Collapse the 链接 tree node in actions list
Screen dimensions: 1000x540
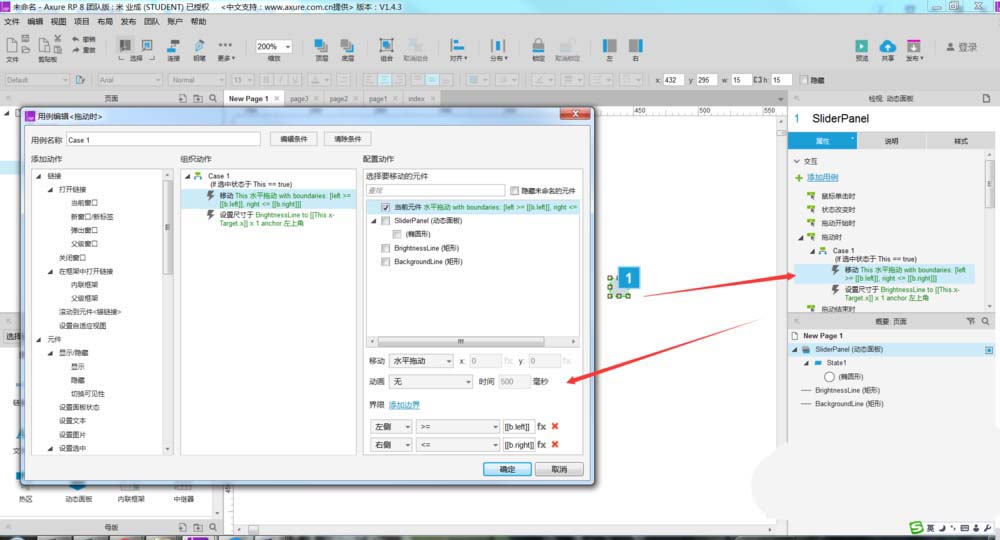(x=39, y=176)
